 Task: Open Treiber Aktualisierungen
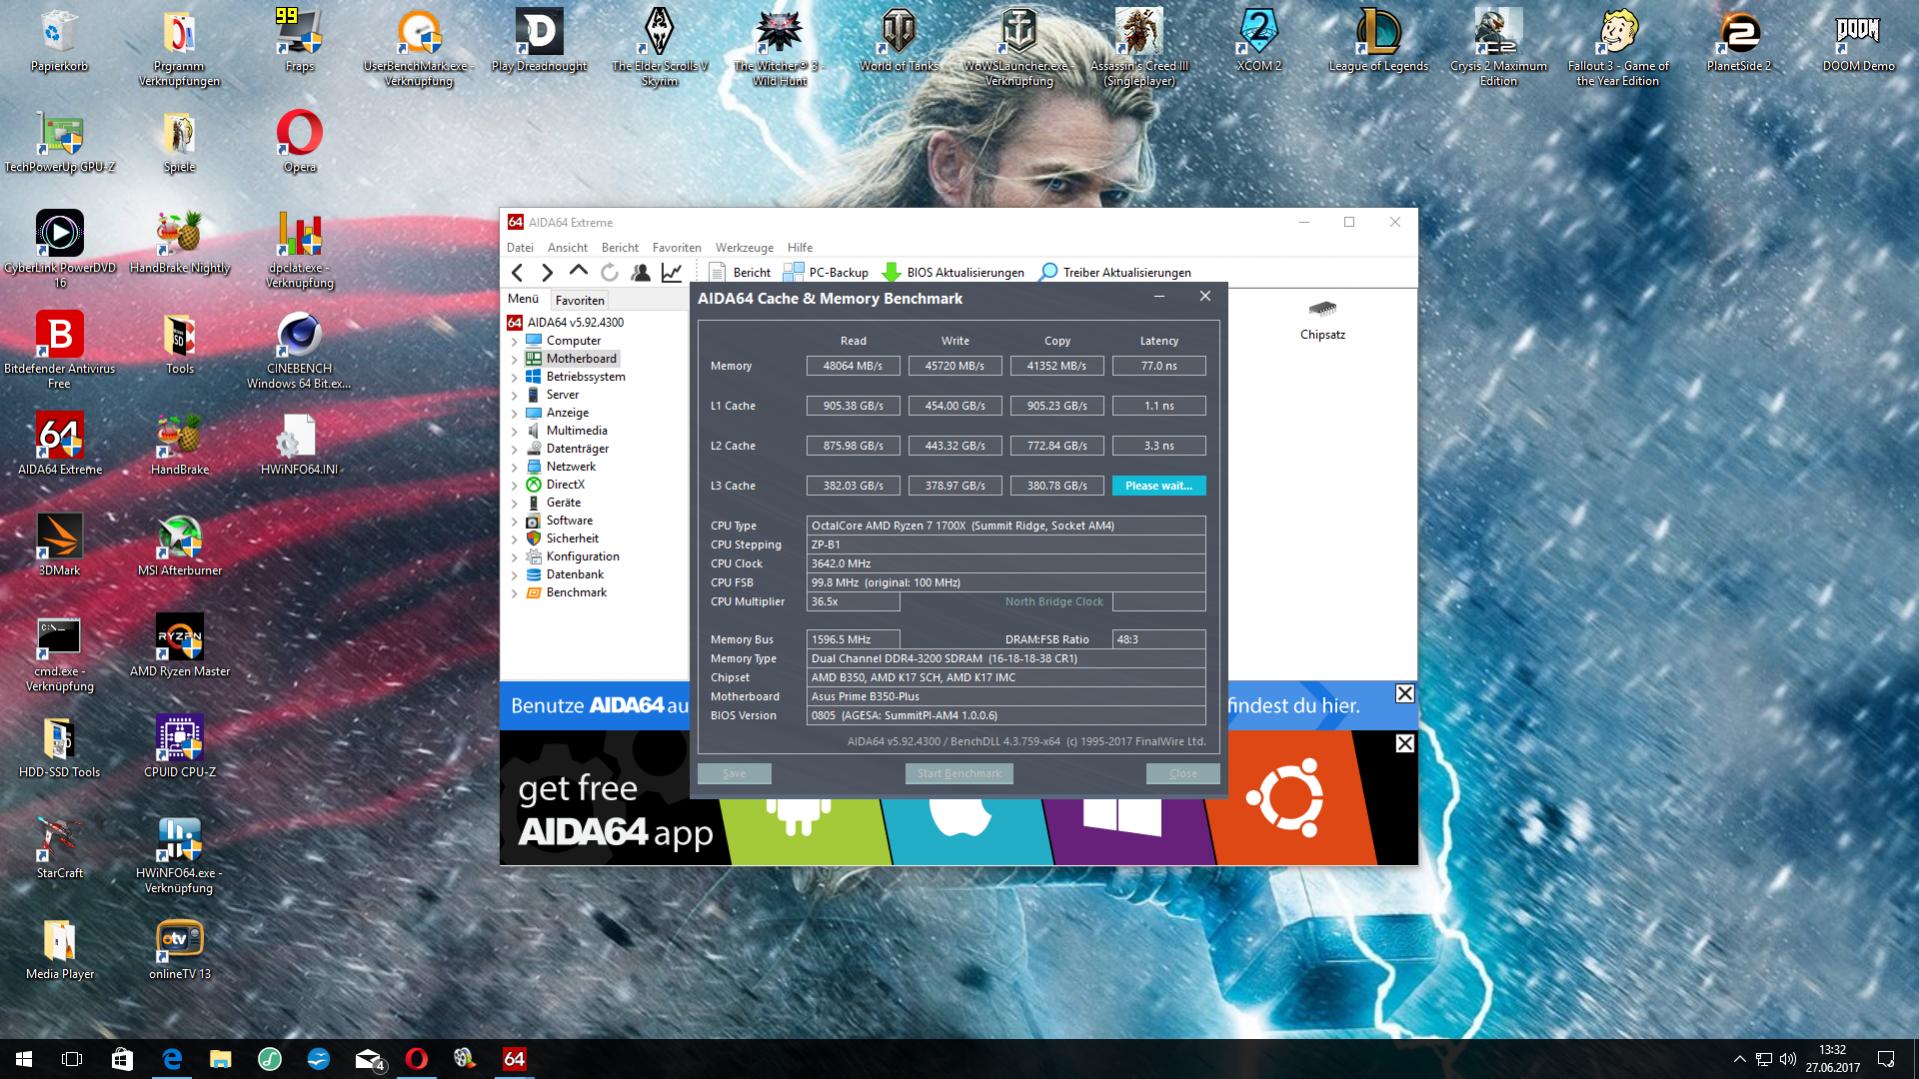pos(1116,272)
